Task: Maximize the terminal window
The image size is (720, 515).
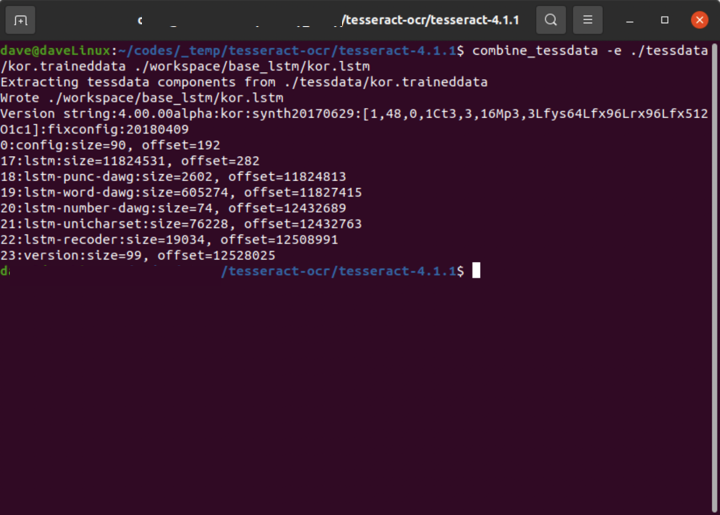Action: point(664,20)
